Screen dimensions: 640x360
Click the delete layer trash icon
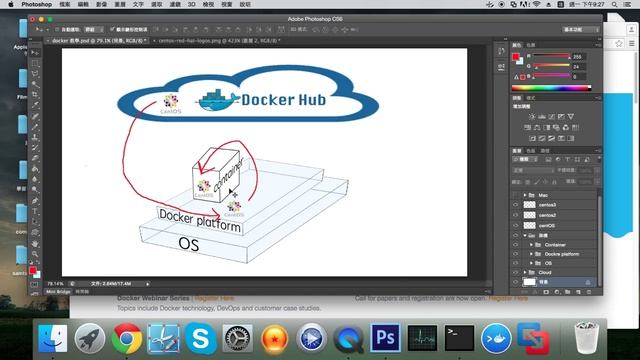pyautogui.click(x=589, y=292)
